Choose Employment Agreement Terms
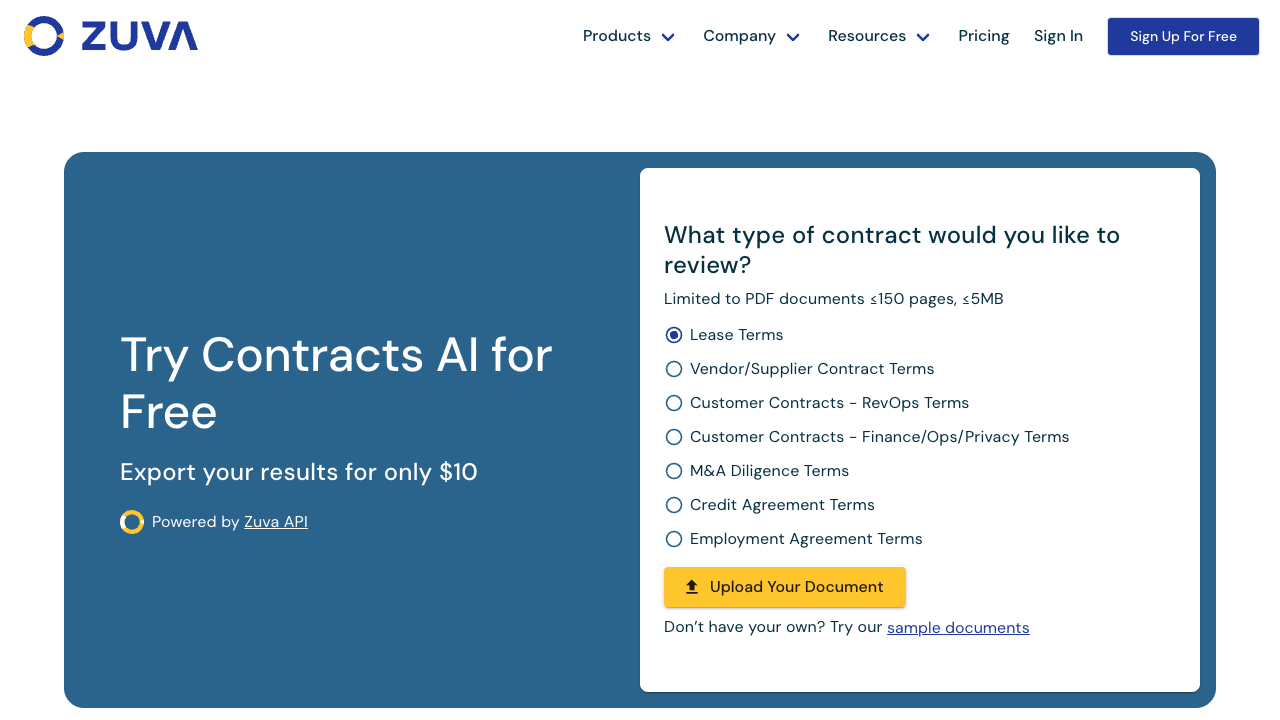 tap(673, 539)
